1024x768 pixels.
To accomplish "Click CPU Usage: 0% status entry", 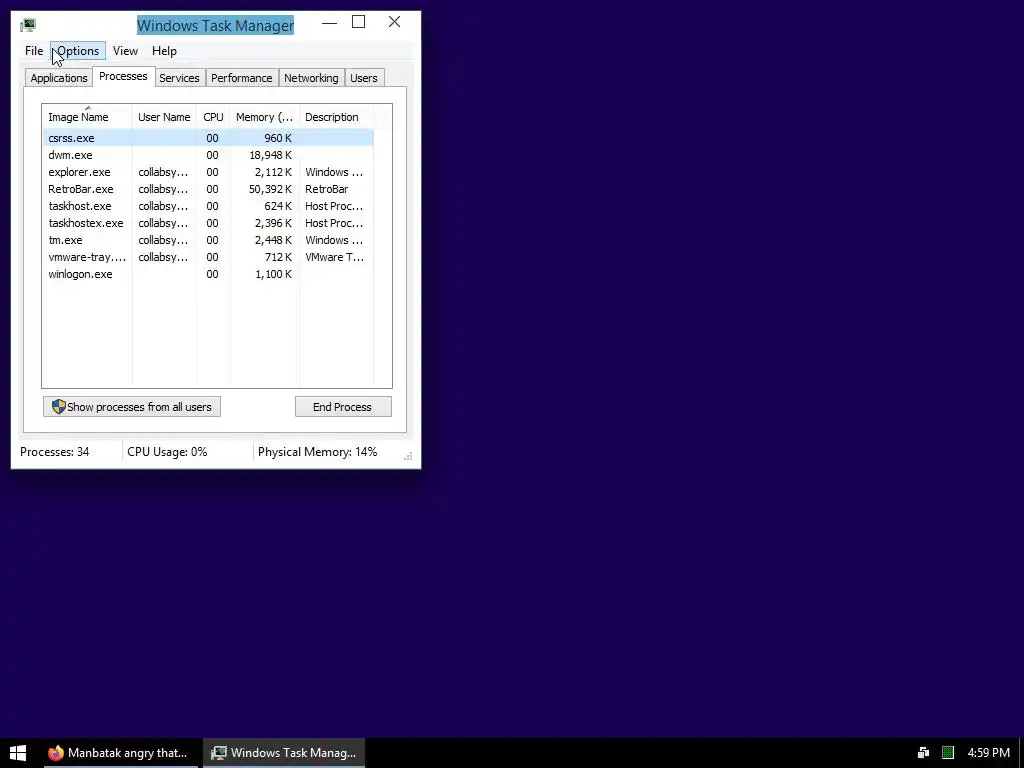I will click(x=167, y=452).
